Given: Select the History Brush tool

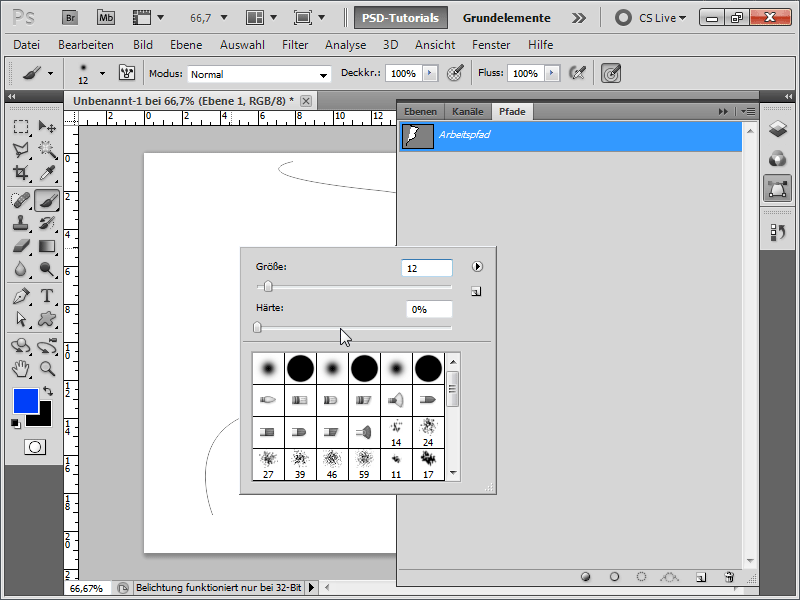Looking at the screenshot, I should (x=47, y=223).
